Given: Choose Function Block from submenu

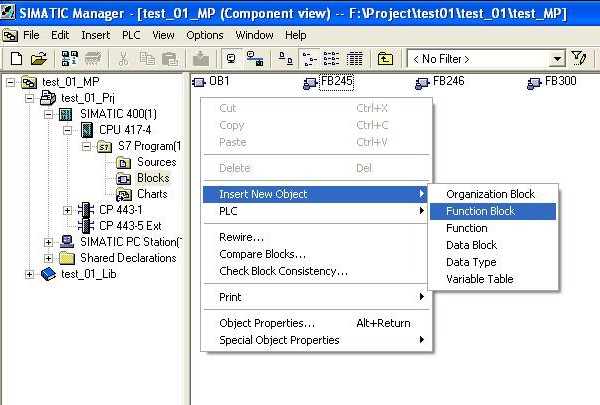Looking at the screenshot, I should tap(493, 211).
